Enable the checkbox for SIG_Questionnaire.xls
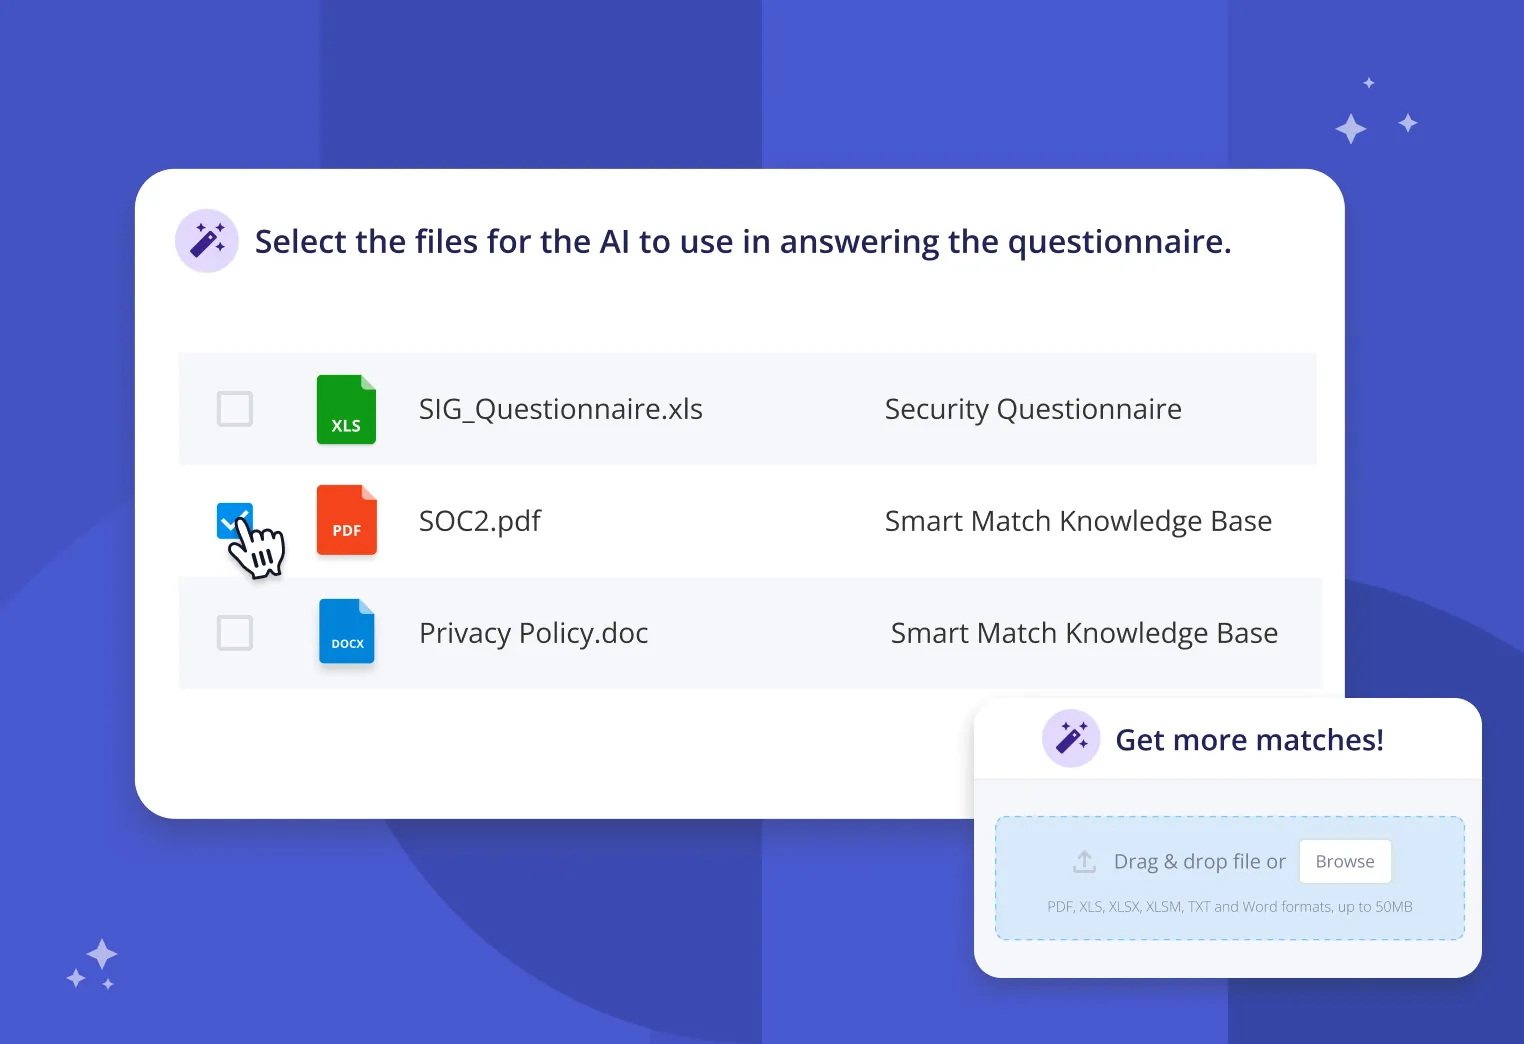Image resolution: width=1524 pixels, height=1044 pixels. pos(234,409)
